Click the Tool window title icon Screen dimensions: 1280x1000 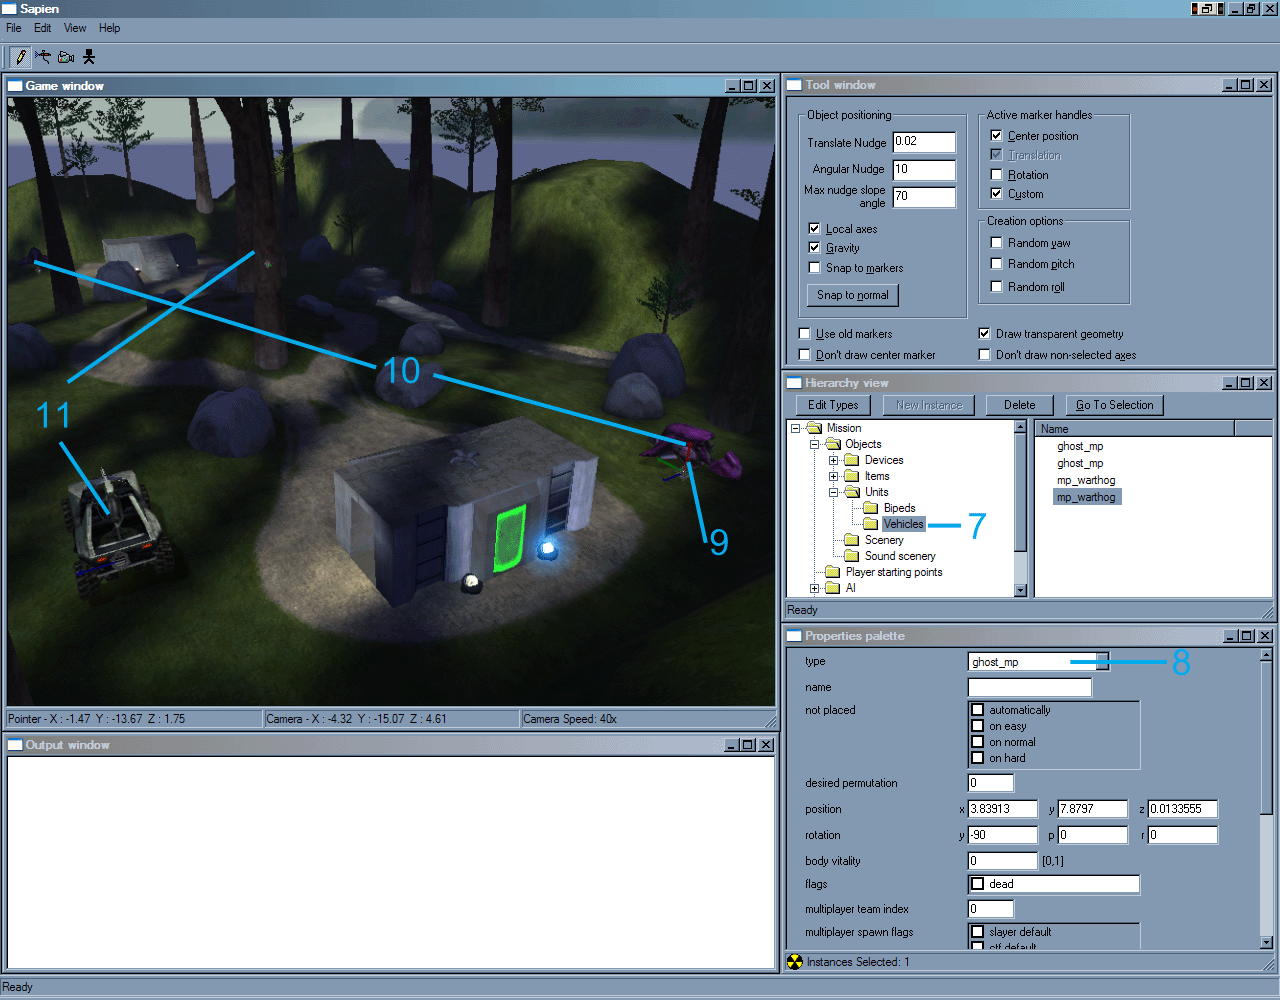click(794, 85)
